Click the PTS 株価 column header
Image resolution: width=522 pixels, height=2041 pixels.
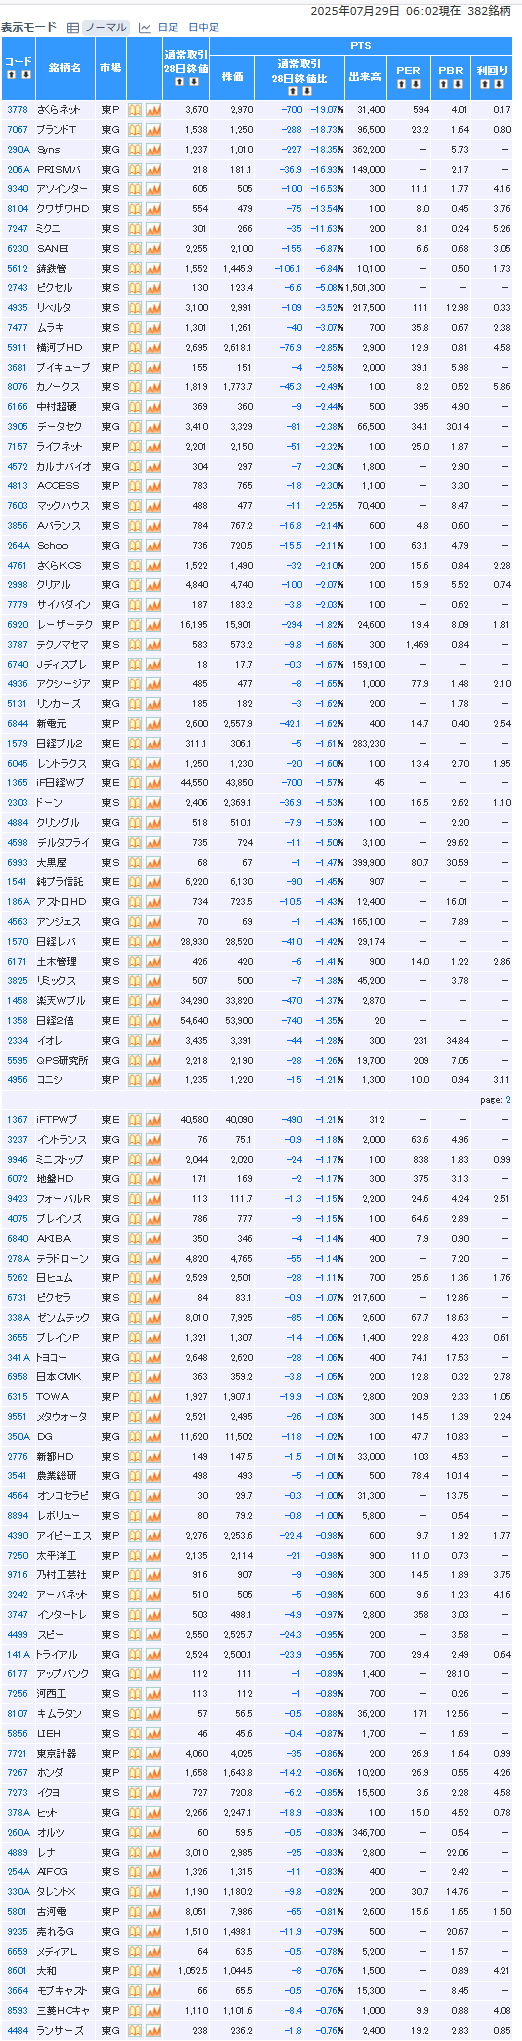tap(232, 75)
